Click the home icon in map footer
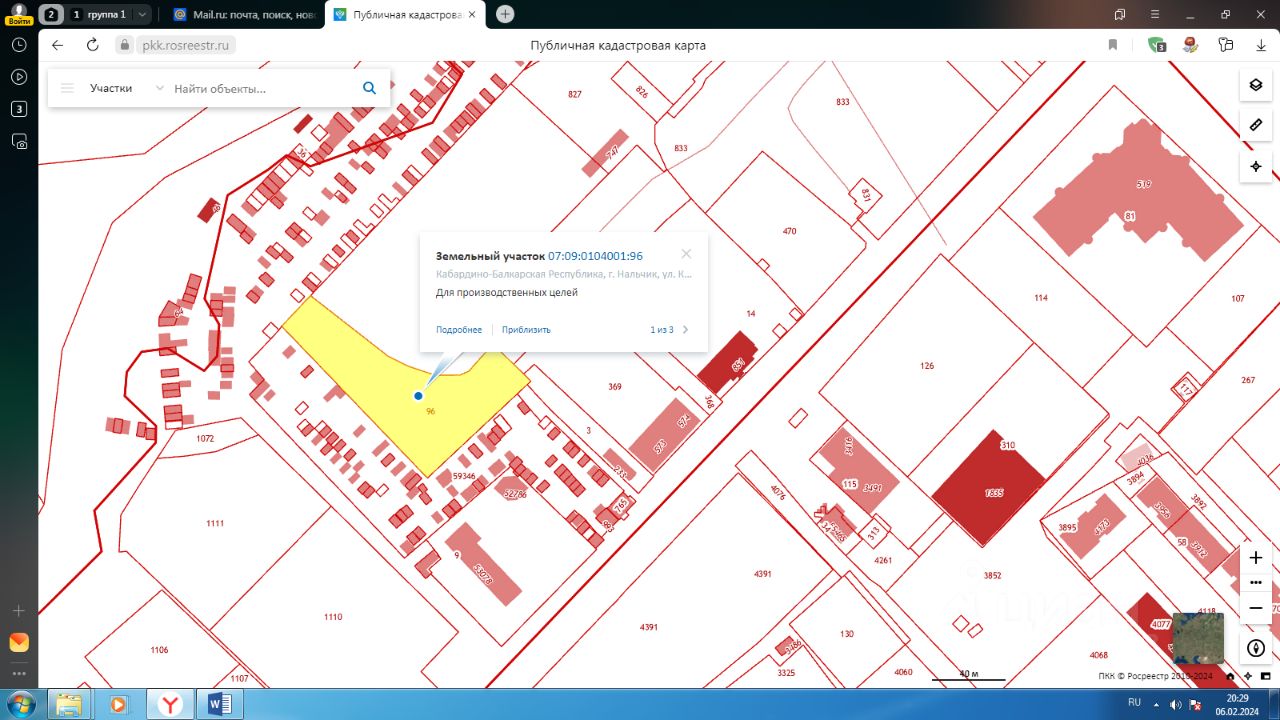 (x=1230, y=676)
